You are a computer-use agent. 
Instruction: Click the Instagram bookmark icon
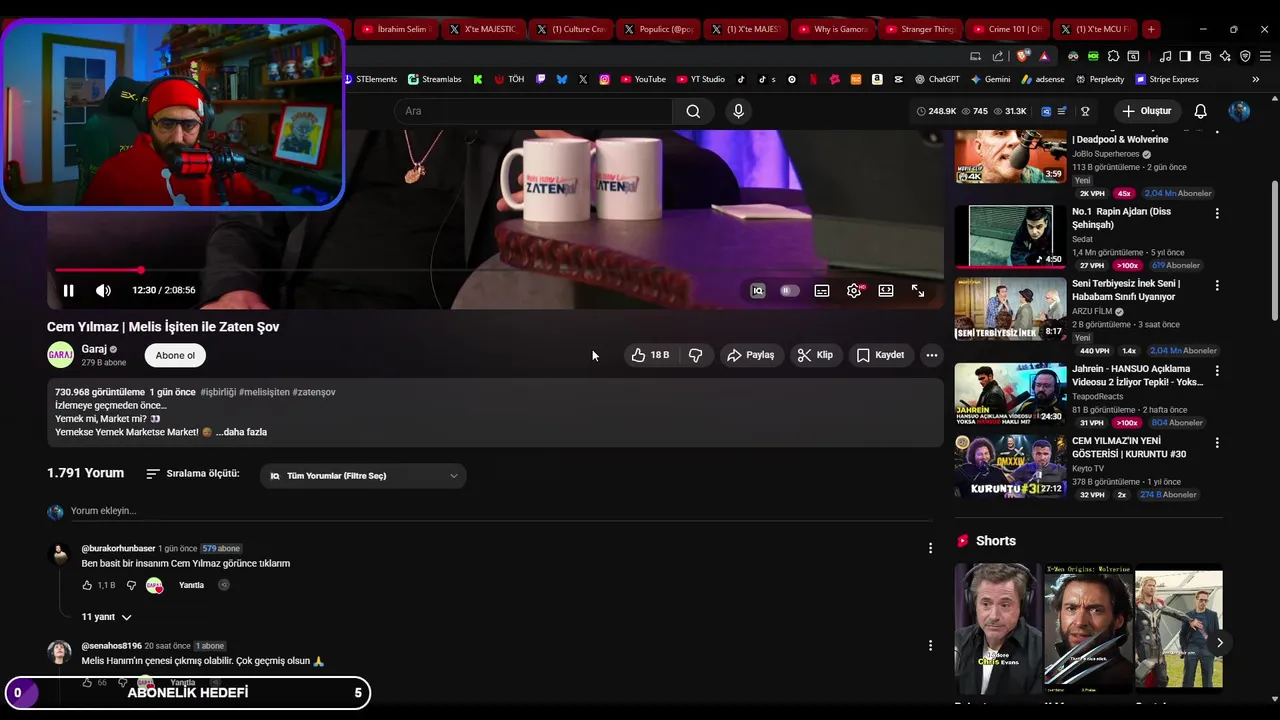tap(604, 79)
